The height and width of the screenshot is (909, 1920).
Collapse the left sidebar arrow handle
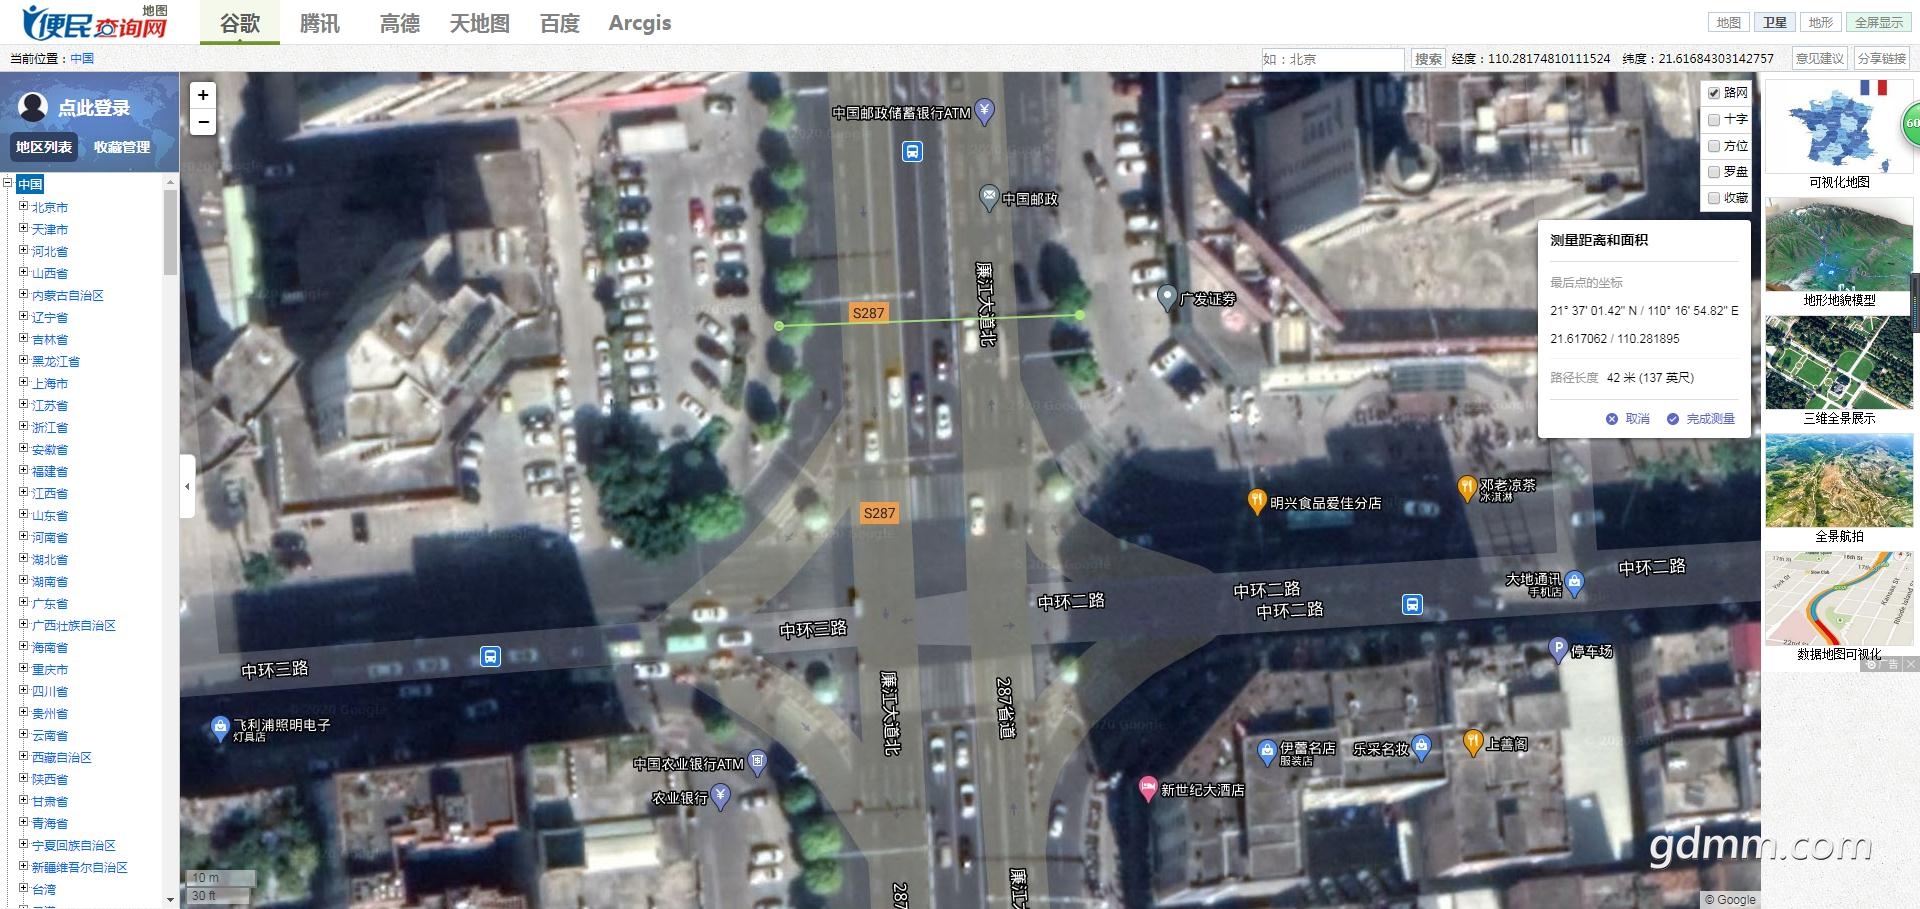coord(187,487)
